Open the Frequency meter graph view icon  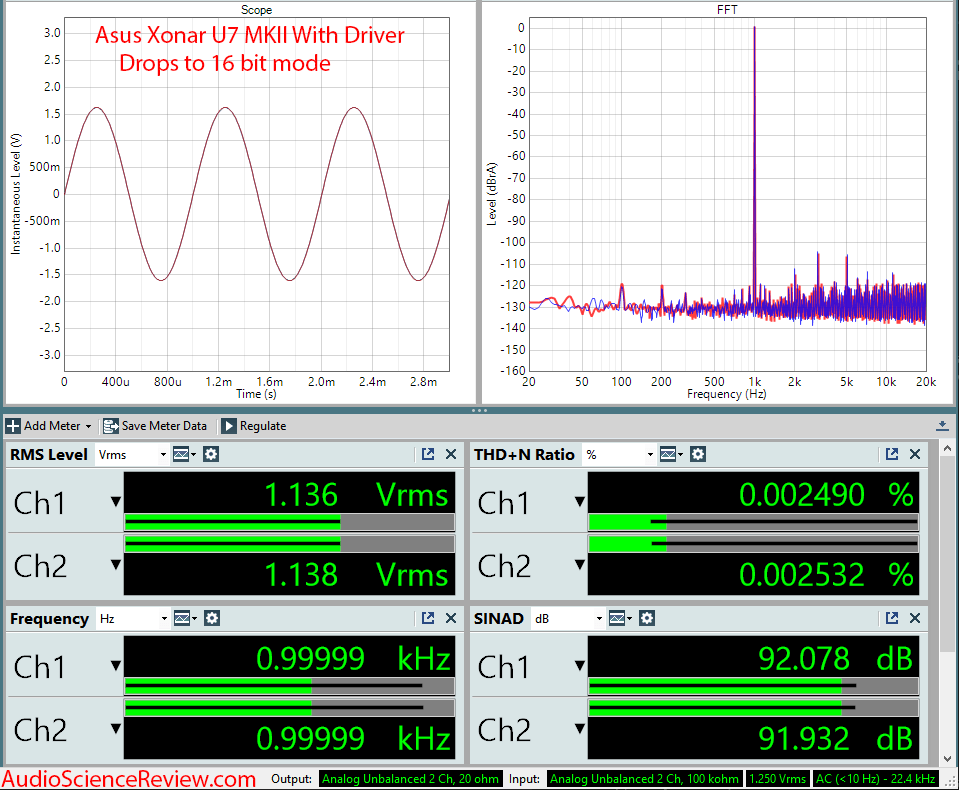[185, 618]
